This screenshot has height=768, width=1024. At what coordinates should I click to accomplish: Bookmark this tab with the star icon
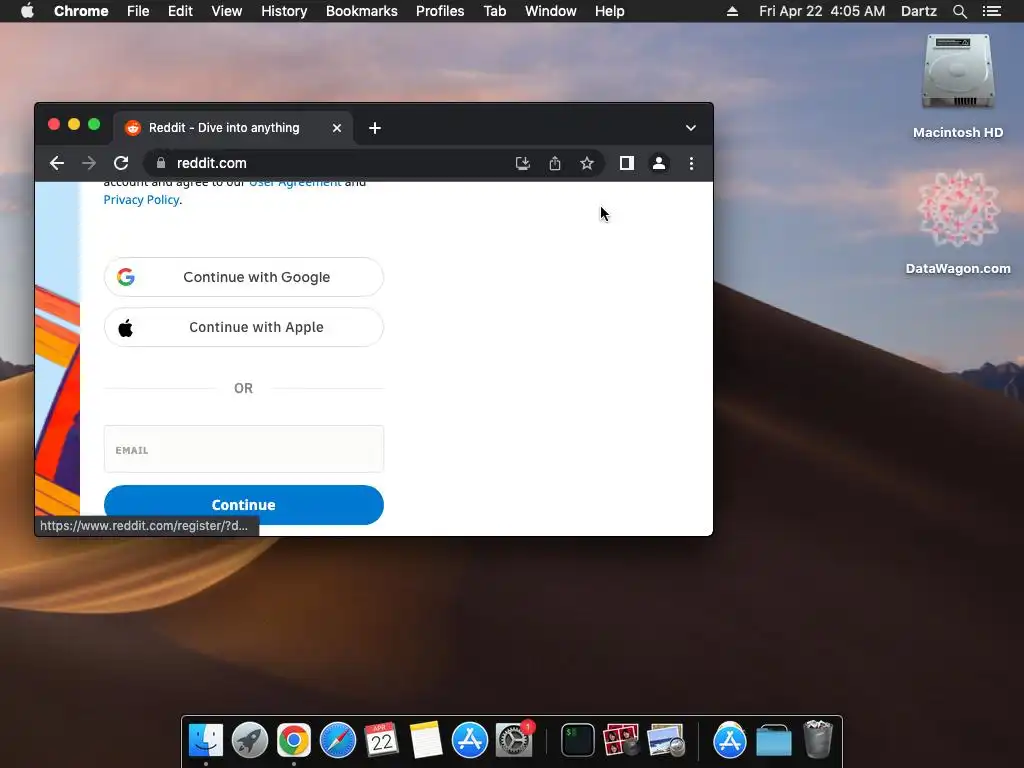(586, 163)
